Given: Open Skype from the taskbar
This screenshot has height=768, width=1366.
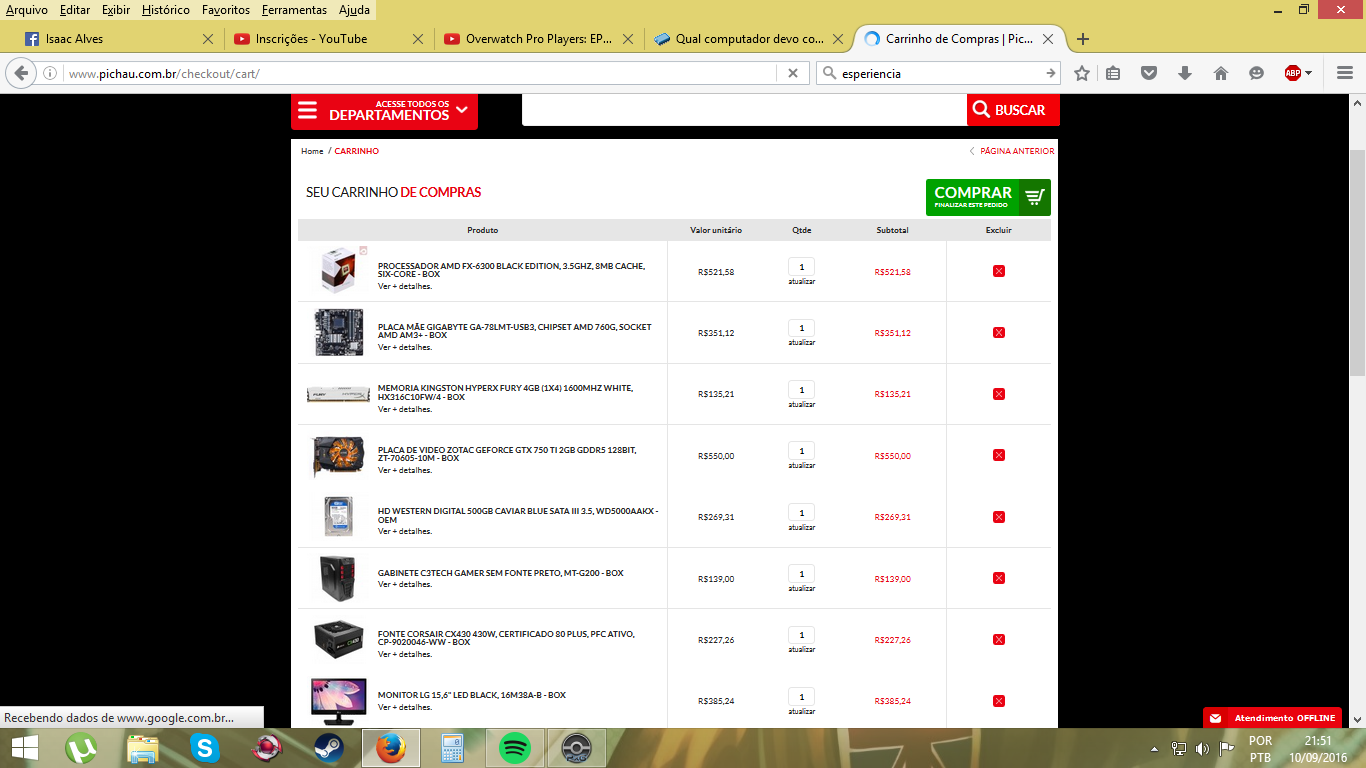Looking at the screenshot, I should click(207, 748).
